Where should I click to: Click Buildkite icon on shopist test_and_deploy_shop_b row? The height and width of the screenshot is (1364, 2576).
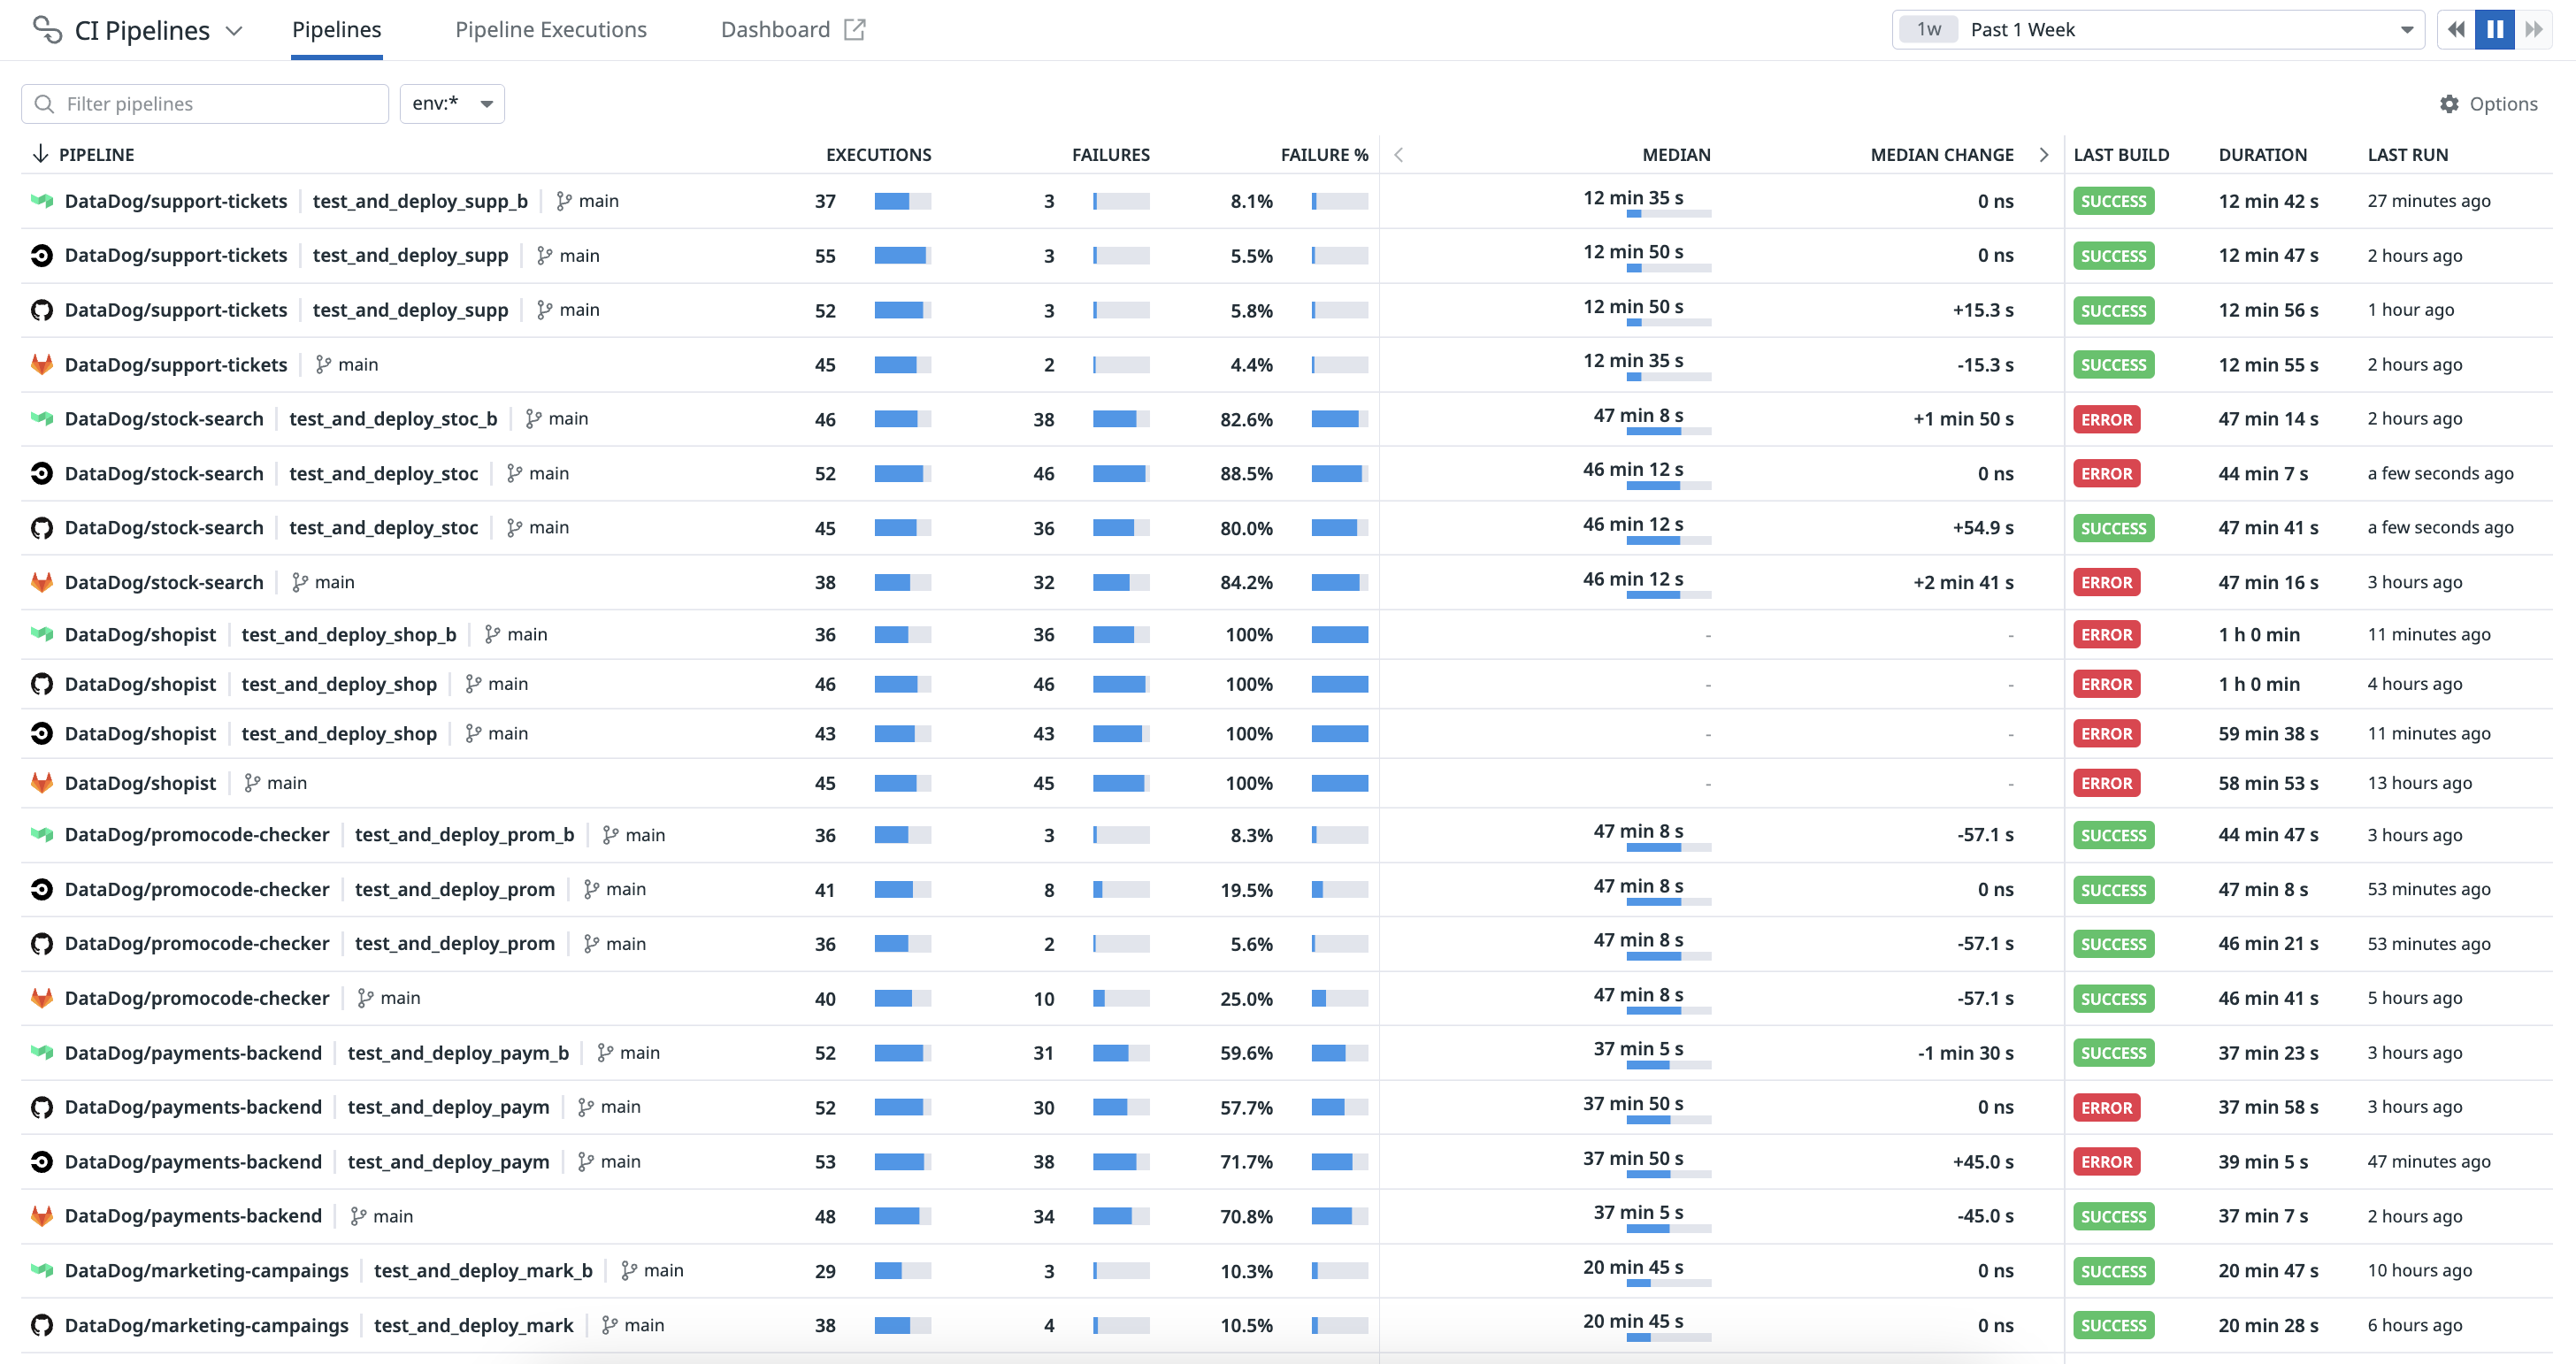pos(42,634)
